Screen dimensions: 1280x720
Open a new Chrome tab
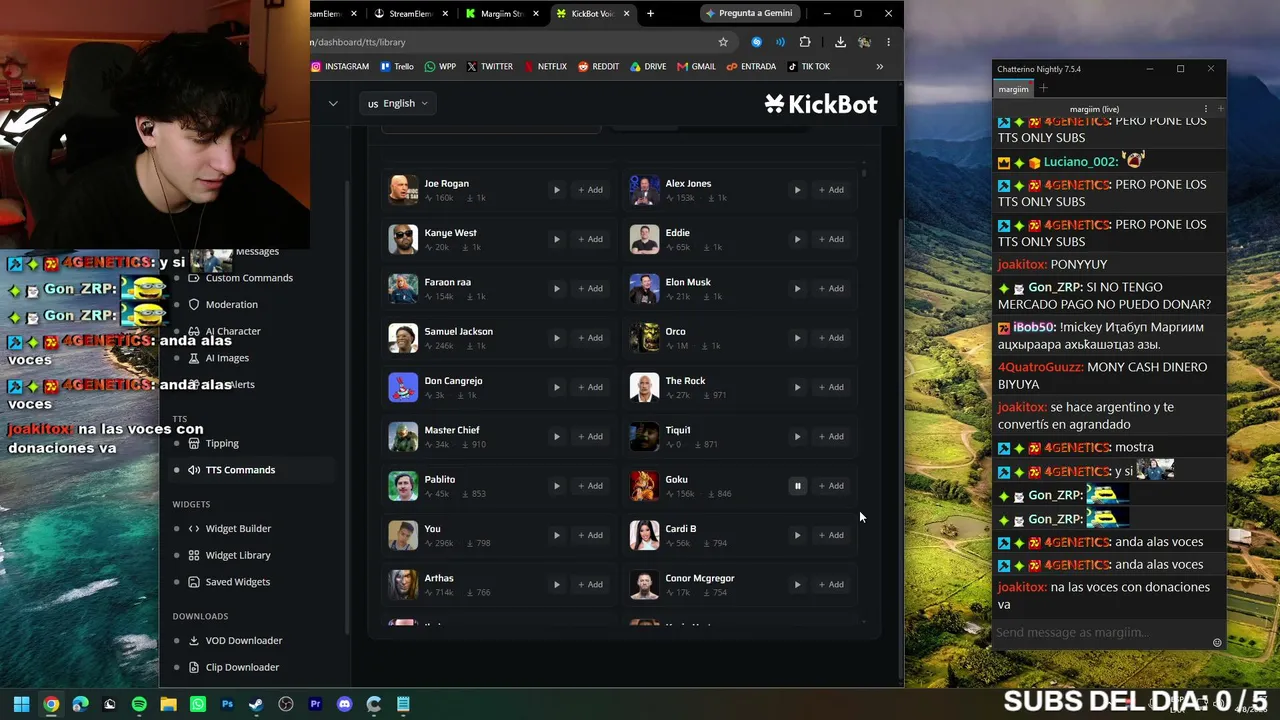click(x=650, y=14)
